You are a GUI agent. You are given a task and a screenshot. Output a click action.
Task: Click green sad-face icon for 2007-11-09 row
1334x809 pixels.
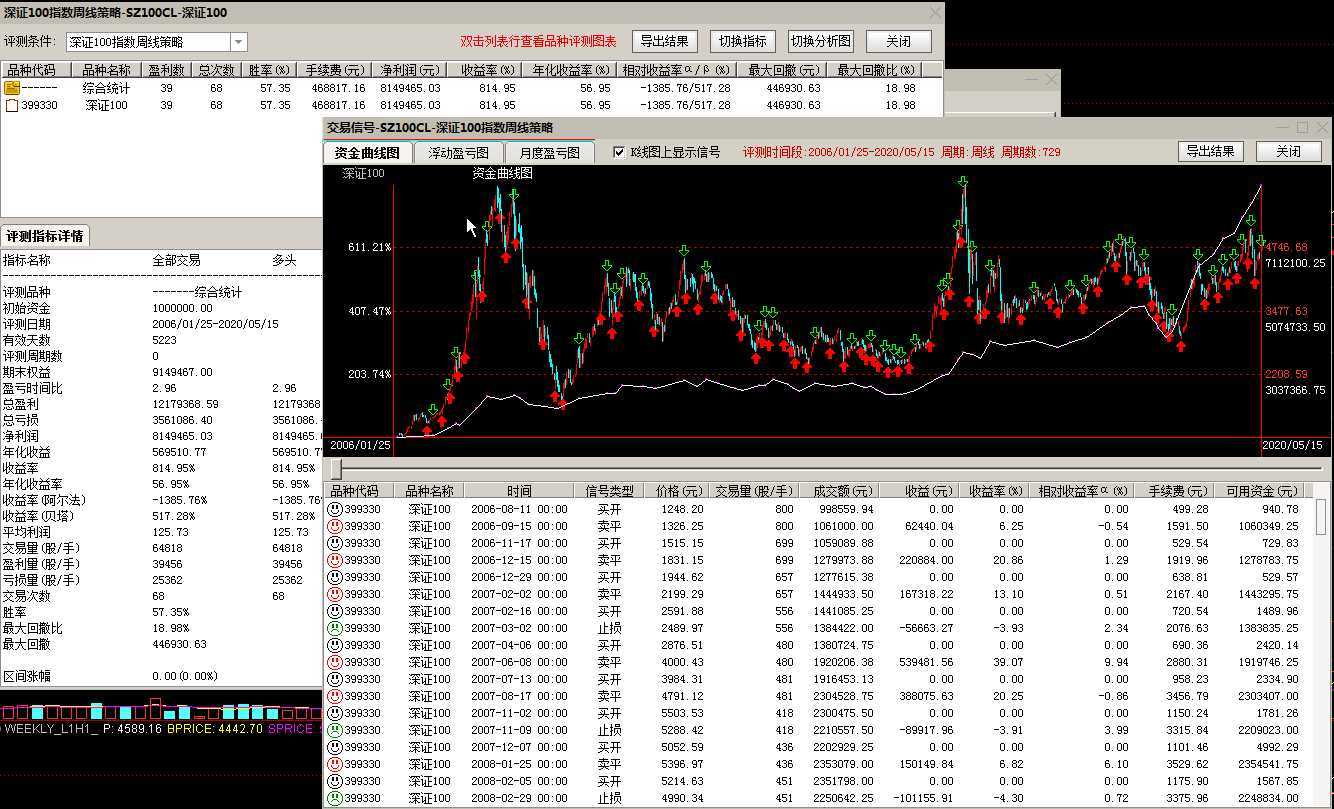pos(335,730)
